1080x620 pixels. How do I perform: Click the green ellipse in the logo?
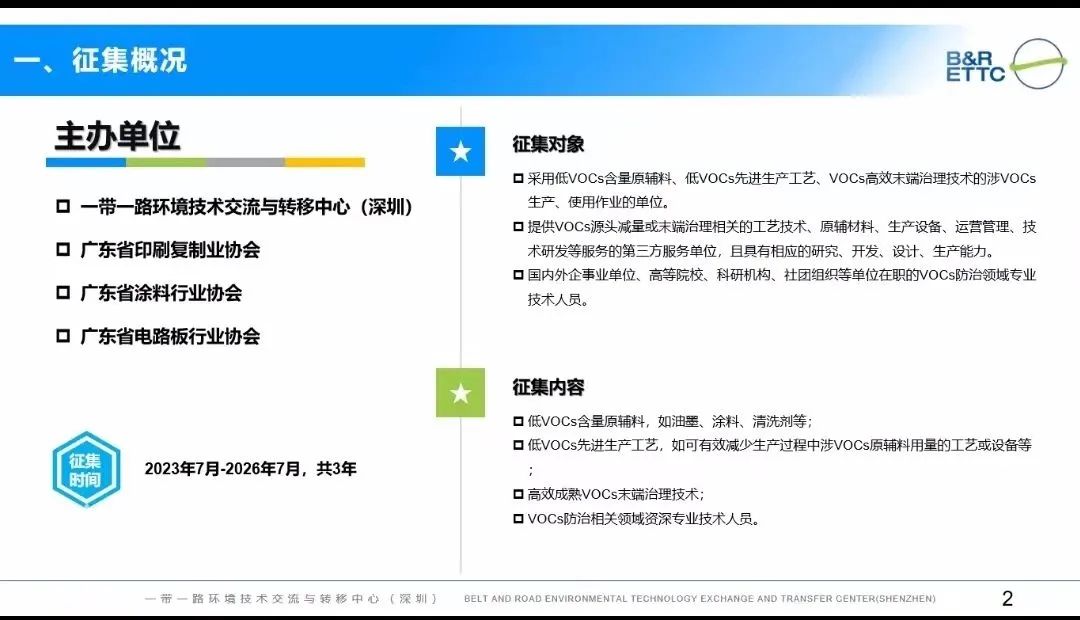click(1039, 64)
